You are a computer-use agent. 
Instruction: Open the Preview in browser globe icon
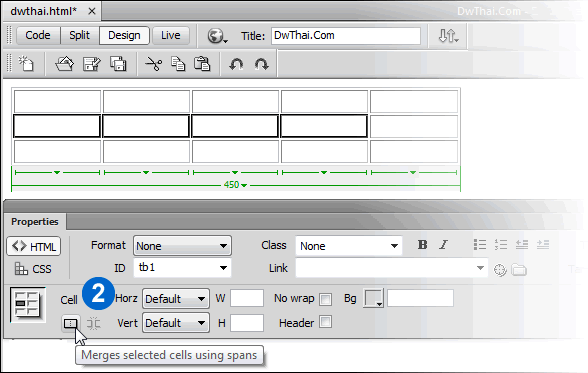217,36
